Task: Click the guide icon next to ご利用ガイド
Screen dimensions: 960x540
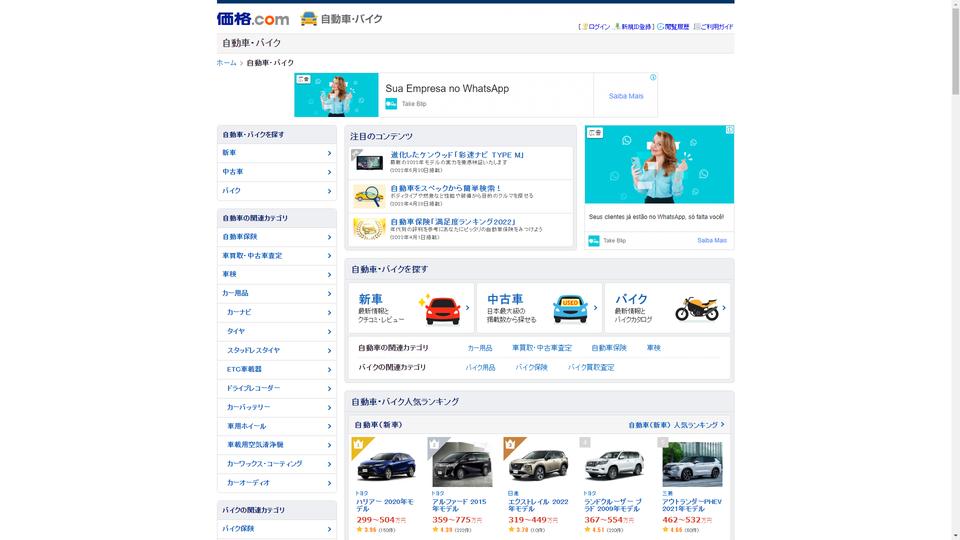Action: [697, 27]
